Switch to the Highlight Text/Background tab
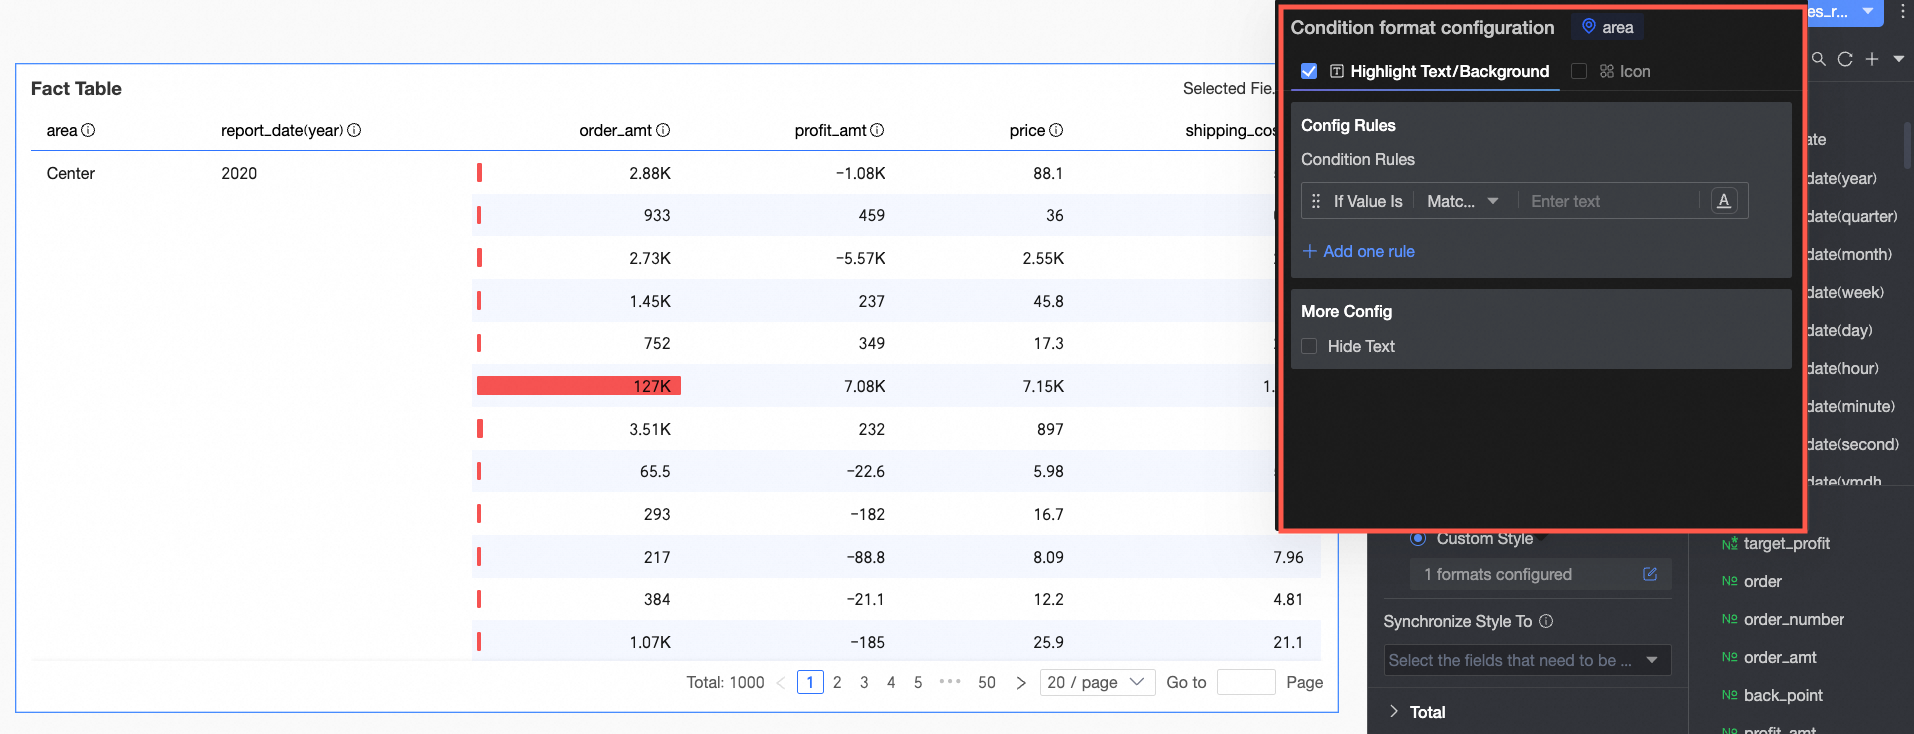This screenshot has height=734, width=1914. click(x=1449, y=71)
